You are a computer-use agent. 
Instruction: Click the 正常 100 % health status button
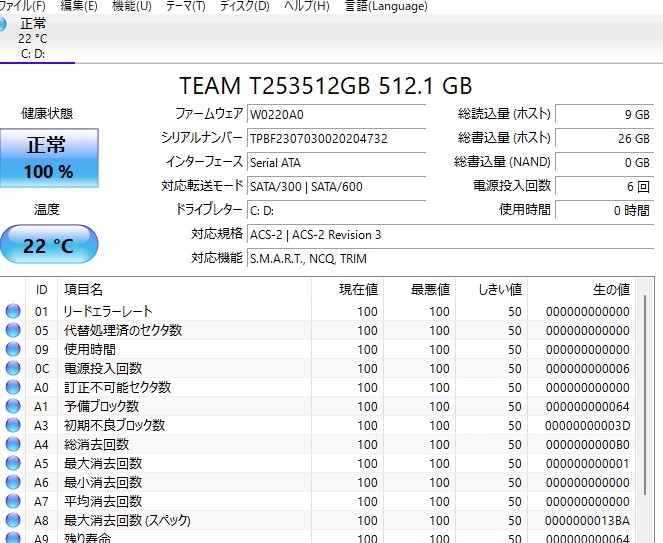click(x=48, y=158)
